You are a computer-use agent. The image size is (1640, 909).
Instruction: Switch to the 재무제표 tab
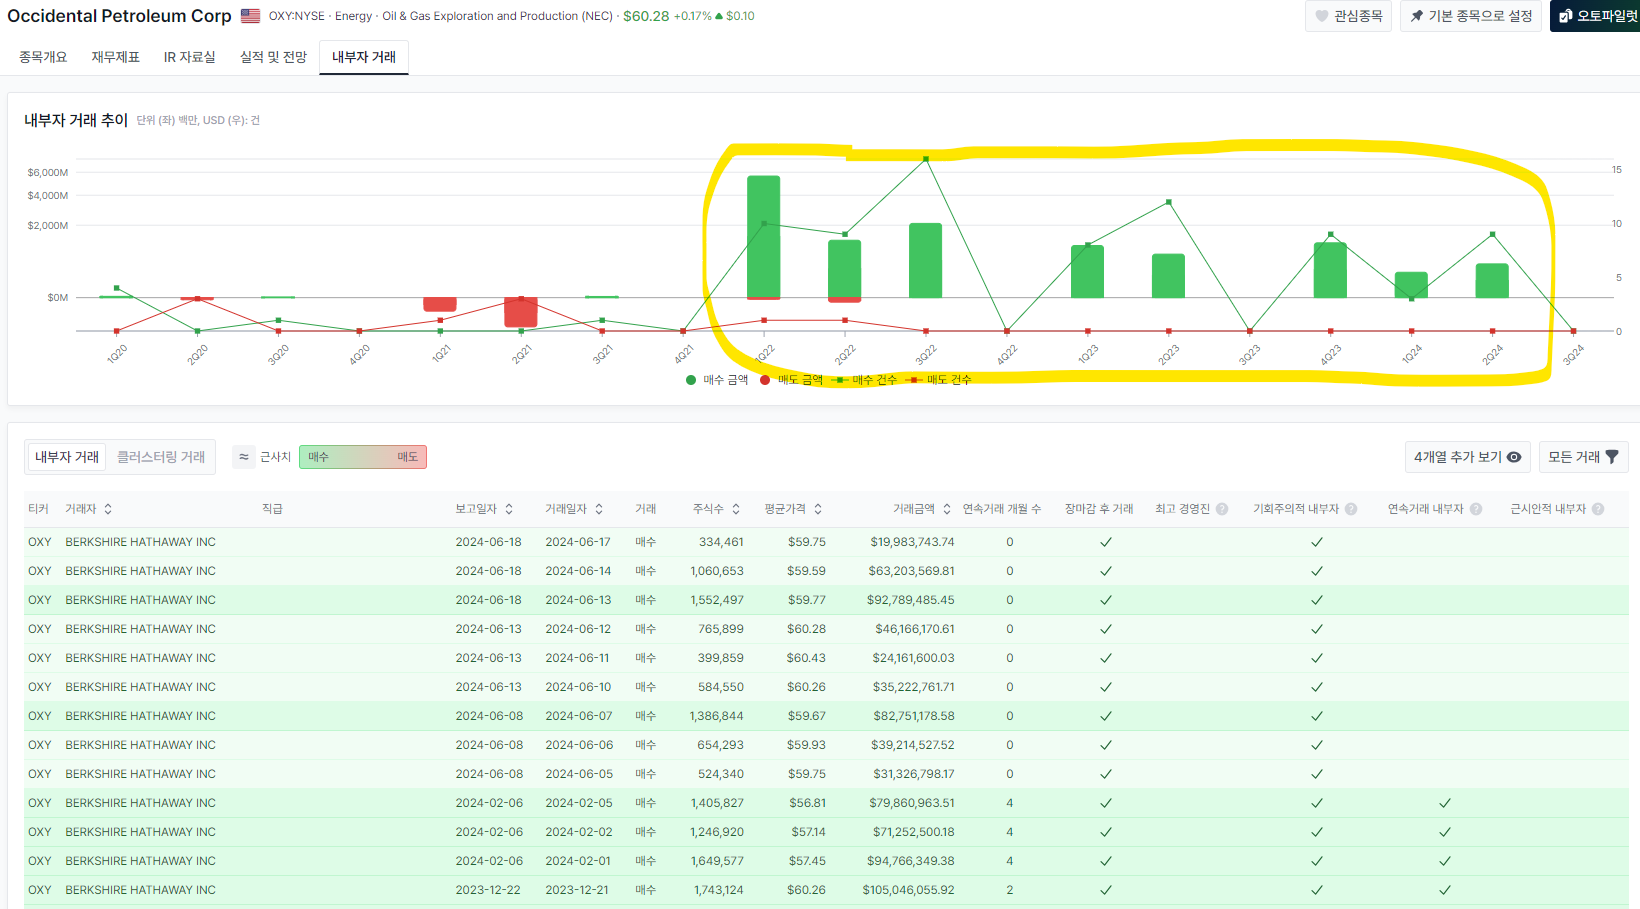click(115, 57)
